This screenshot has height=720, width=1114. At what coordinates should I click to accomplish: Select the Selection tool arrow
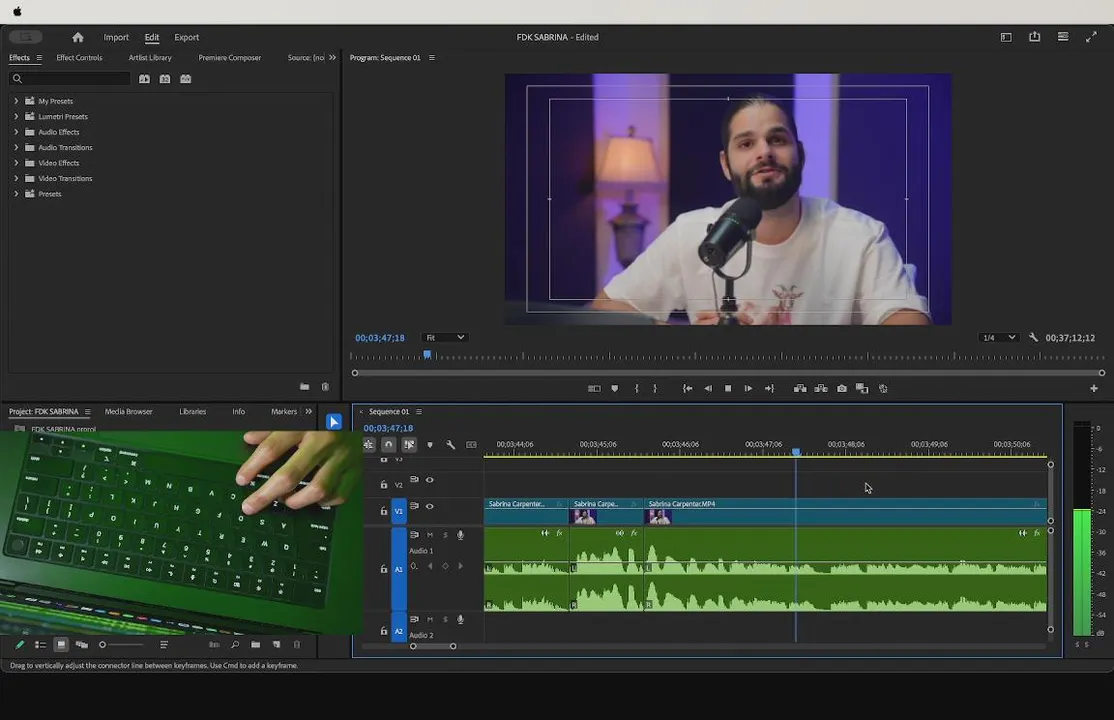(x=334, y=422)
